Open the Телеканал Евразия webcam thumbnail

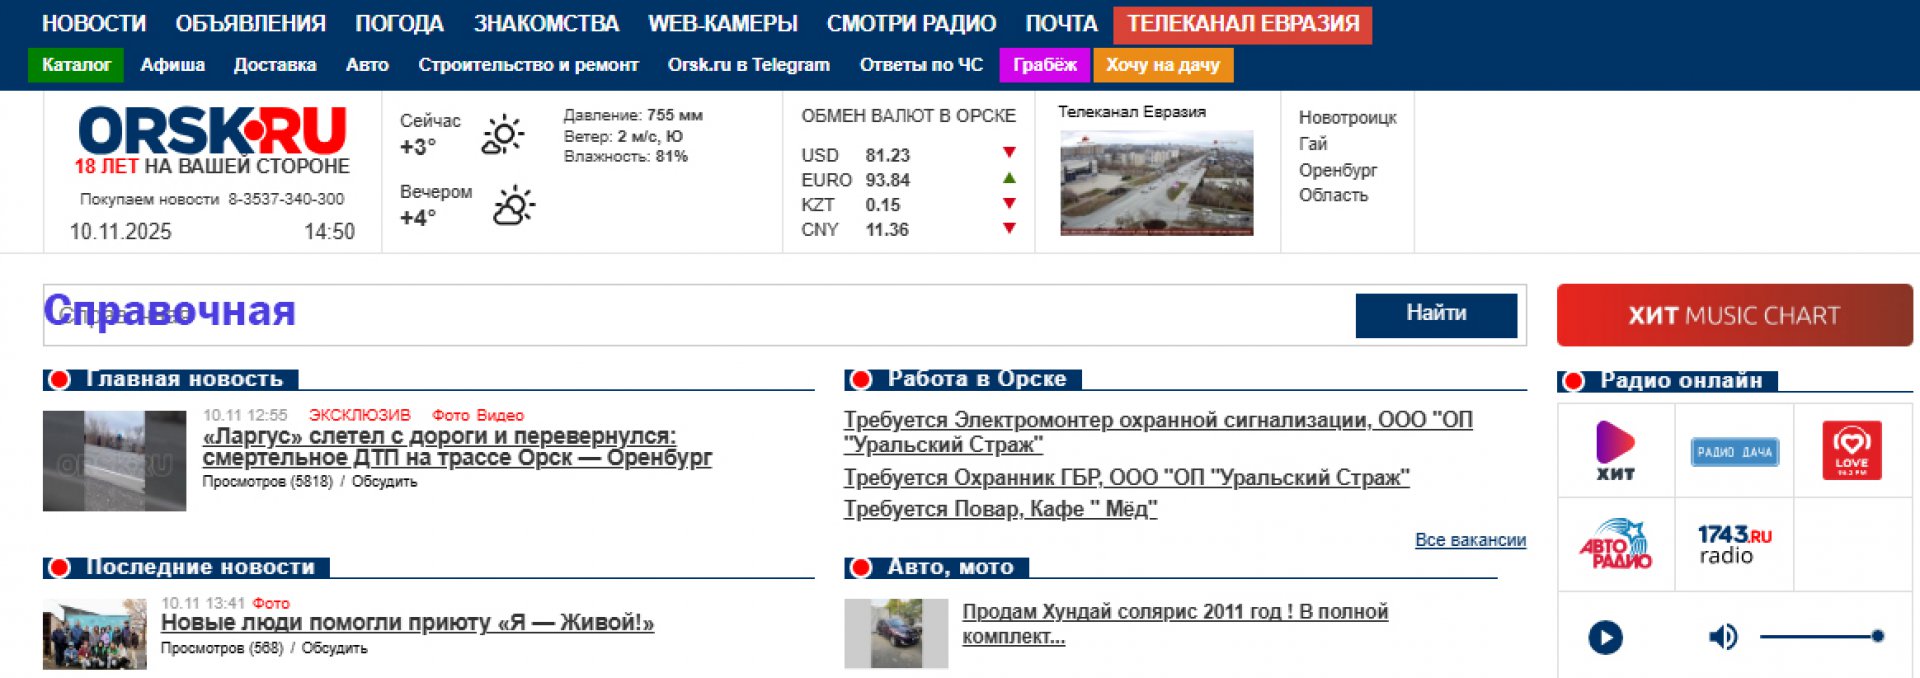click(1156, 183)
